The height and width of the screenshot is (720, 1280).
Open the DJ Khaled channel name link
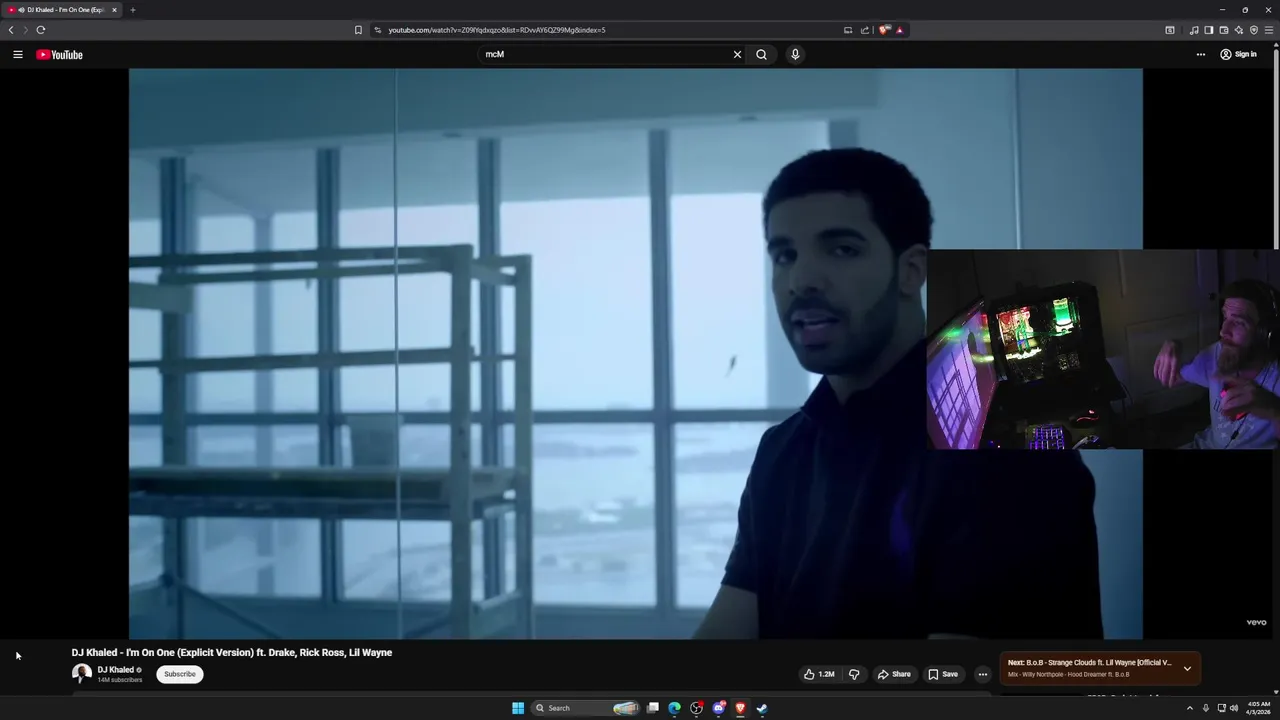click(115, 670)
